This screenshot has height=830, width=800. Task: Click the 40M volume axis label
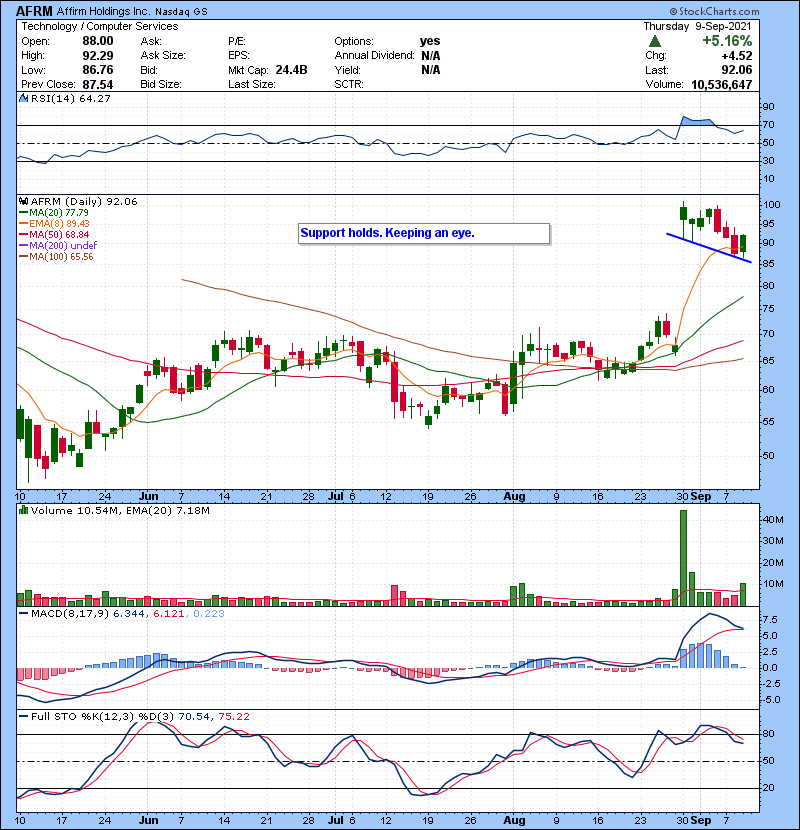click(773, 520)
